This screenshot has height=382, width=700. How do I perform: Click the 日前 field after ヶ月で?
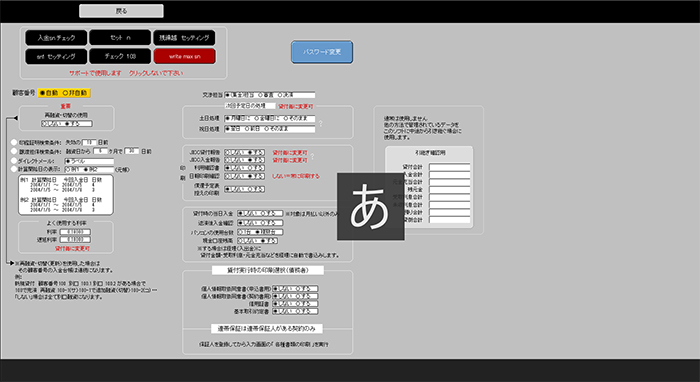tap(132, 151)
